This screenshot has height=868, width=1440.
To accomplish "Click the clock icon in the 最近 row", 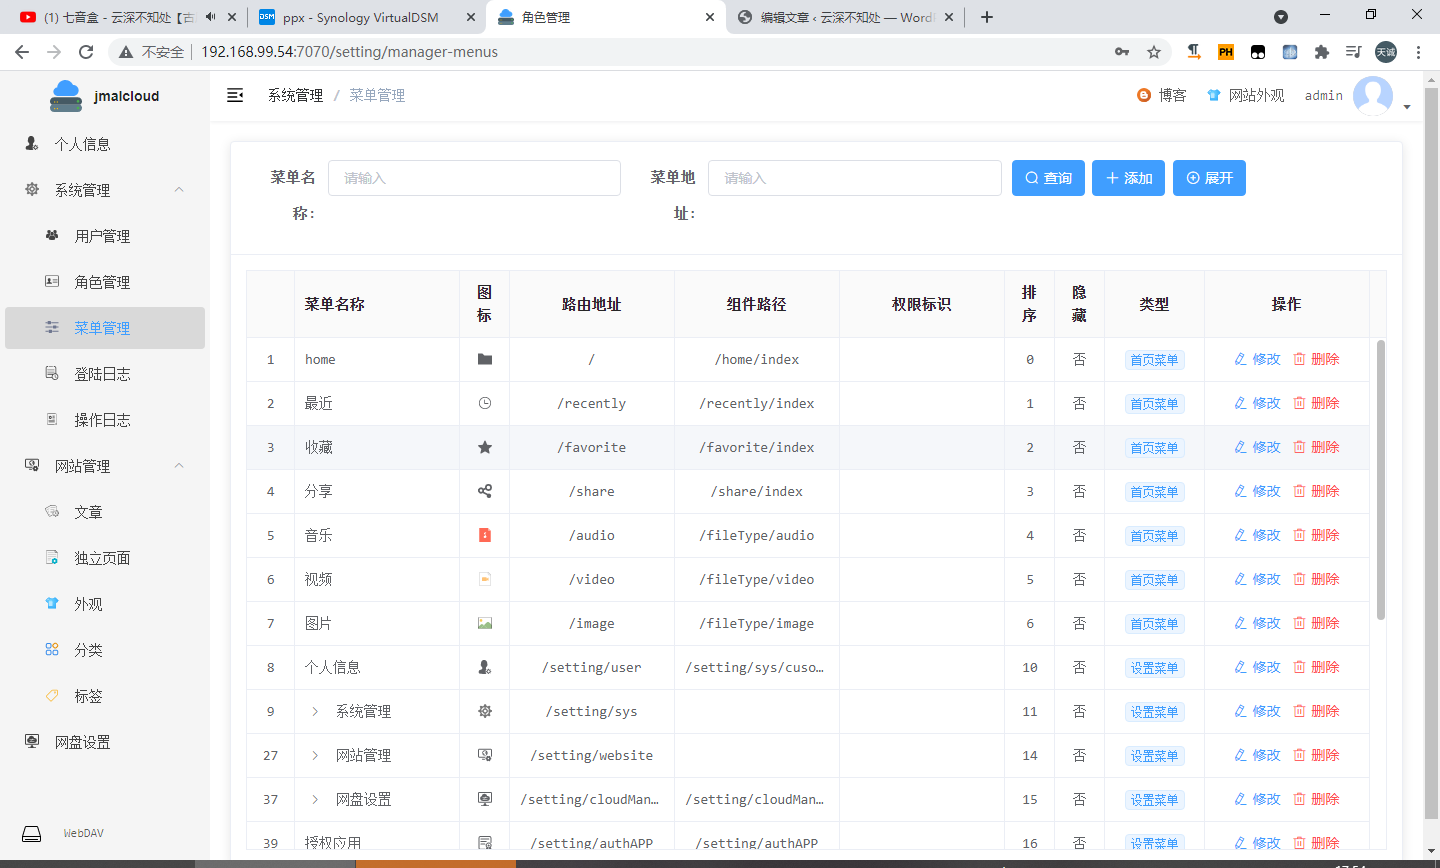I will pyautogui.click(x=485, y=403).
